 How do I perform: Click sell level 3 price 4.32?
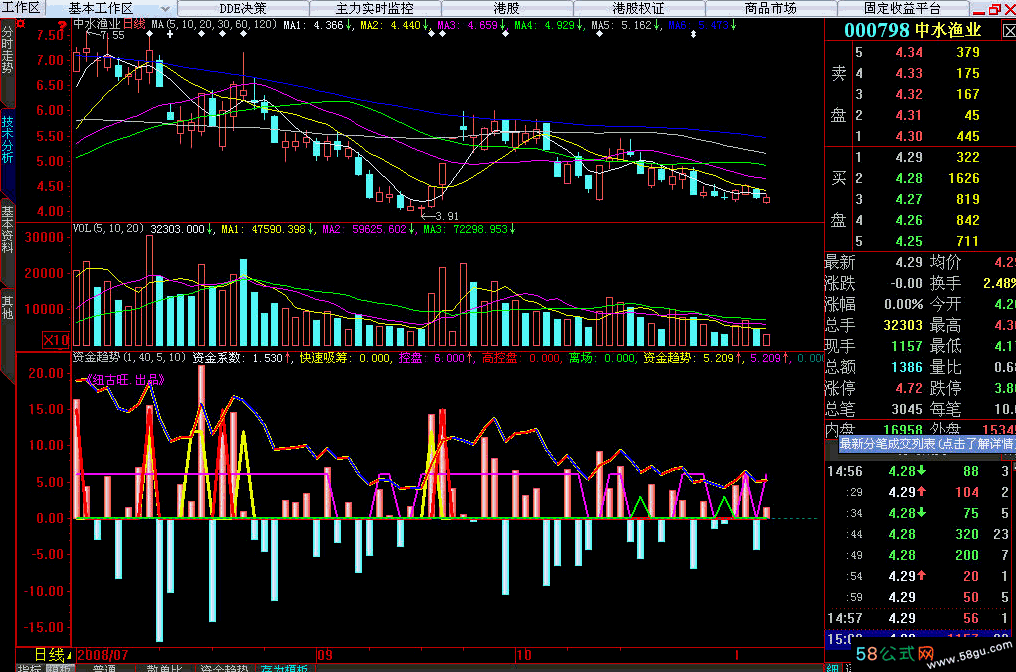click(908, 95)
